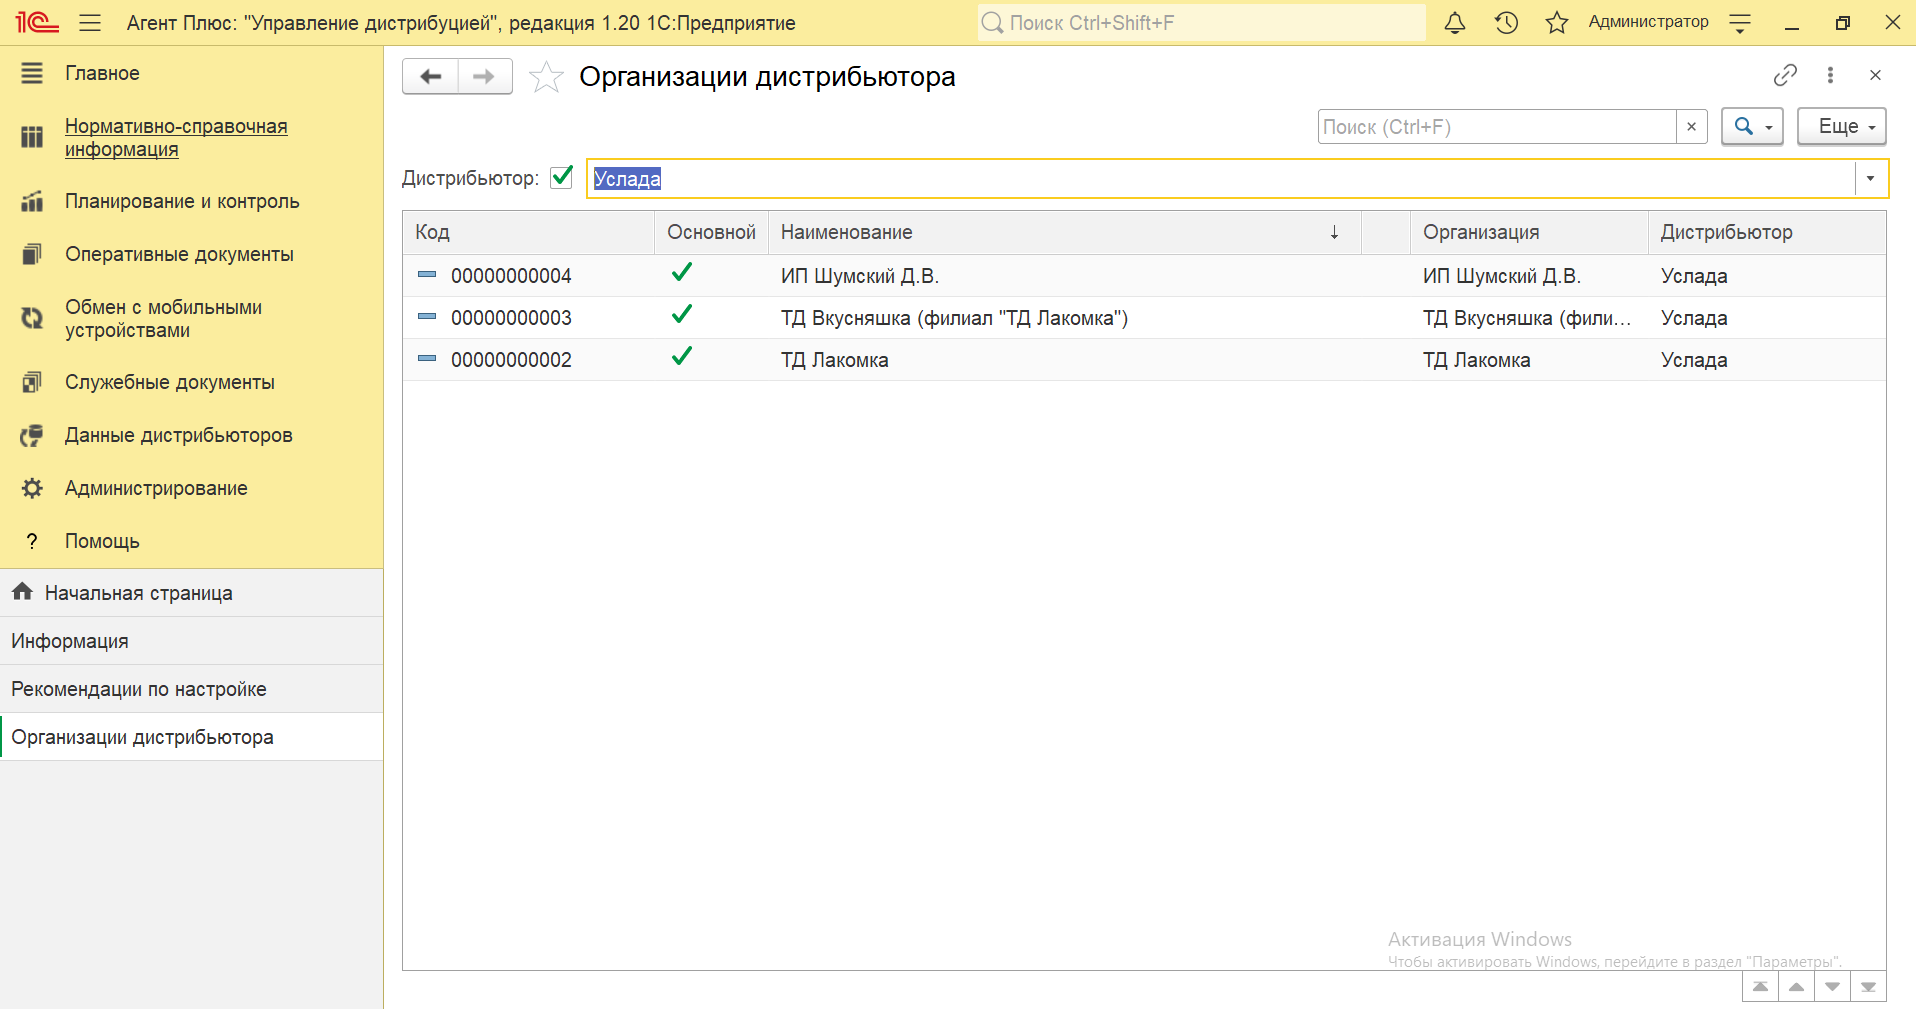The height and width of the screenshot is (1009, 1916).
Task: Focus global search Поиск Ctrl+Shift+F field
Action: [x=1201, y=22]
